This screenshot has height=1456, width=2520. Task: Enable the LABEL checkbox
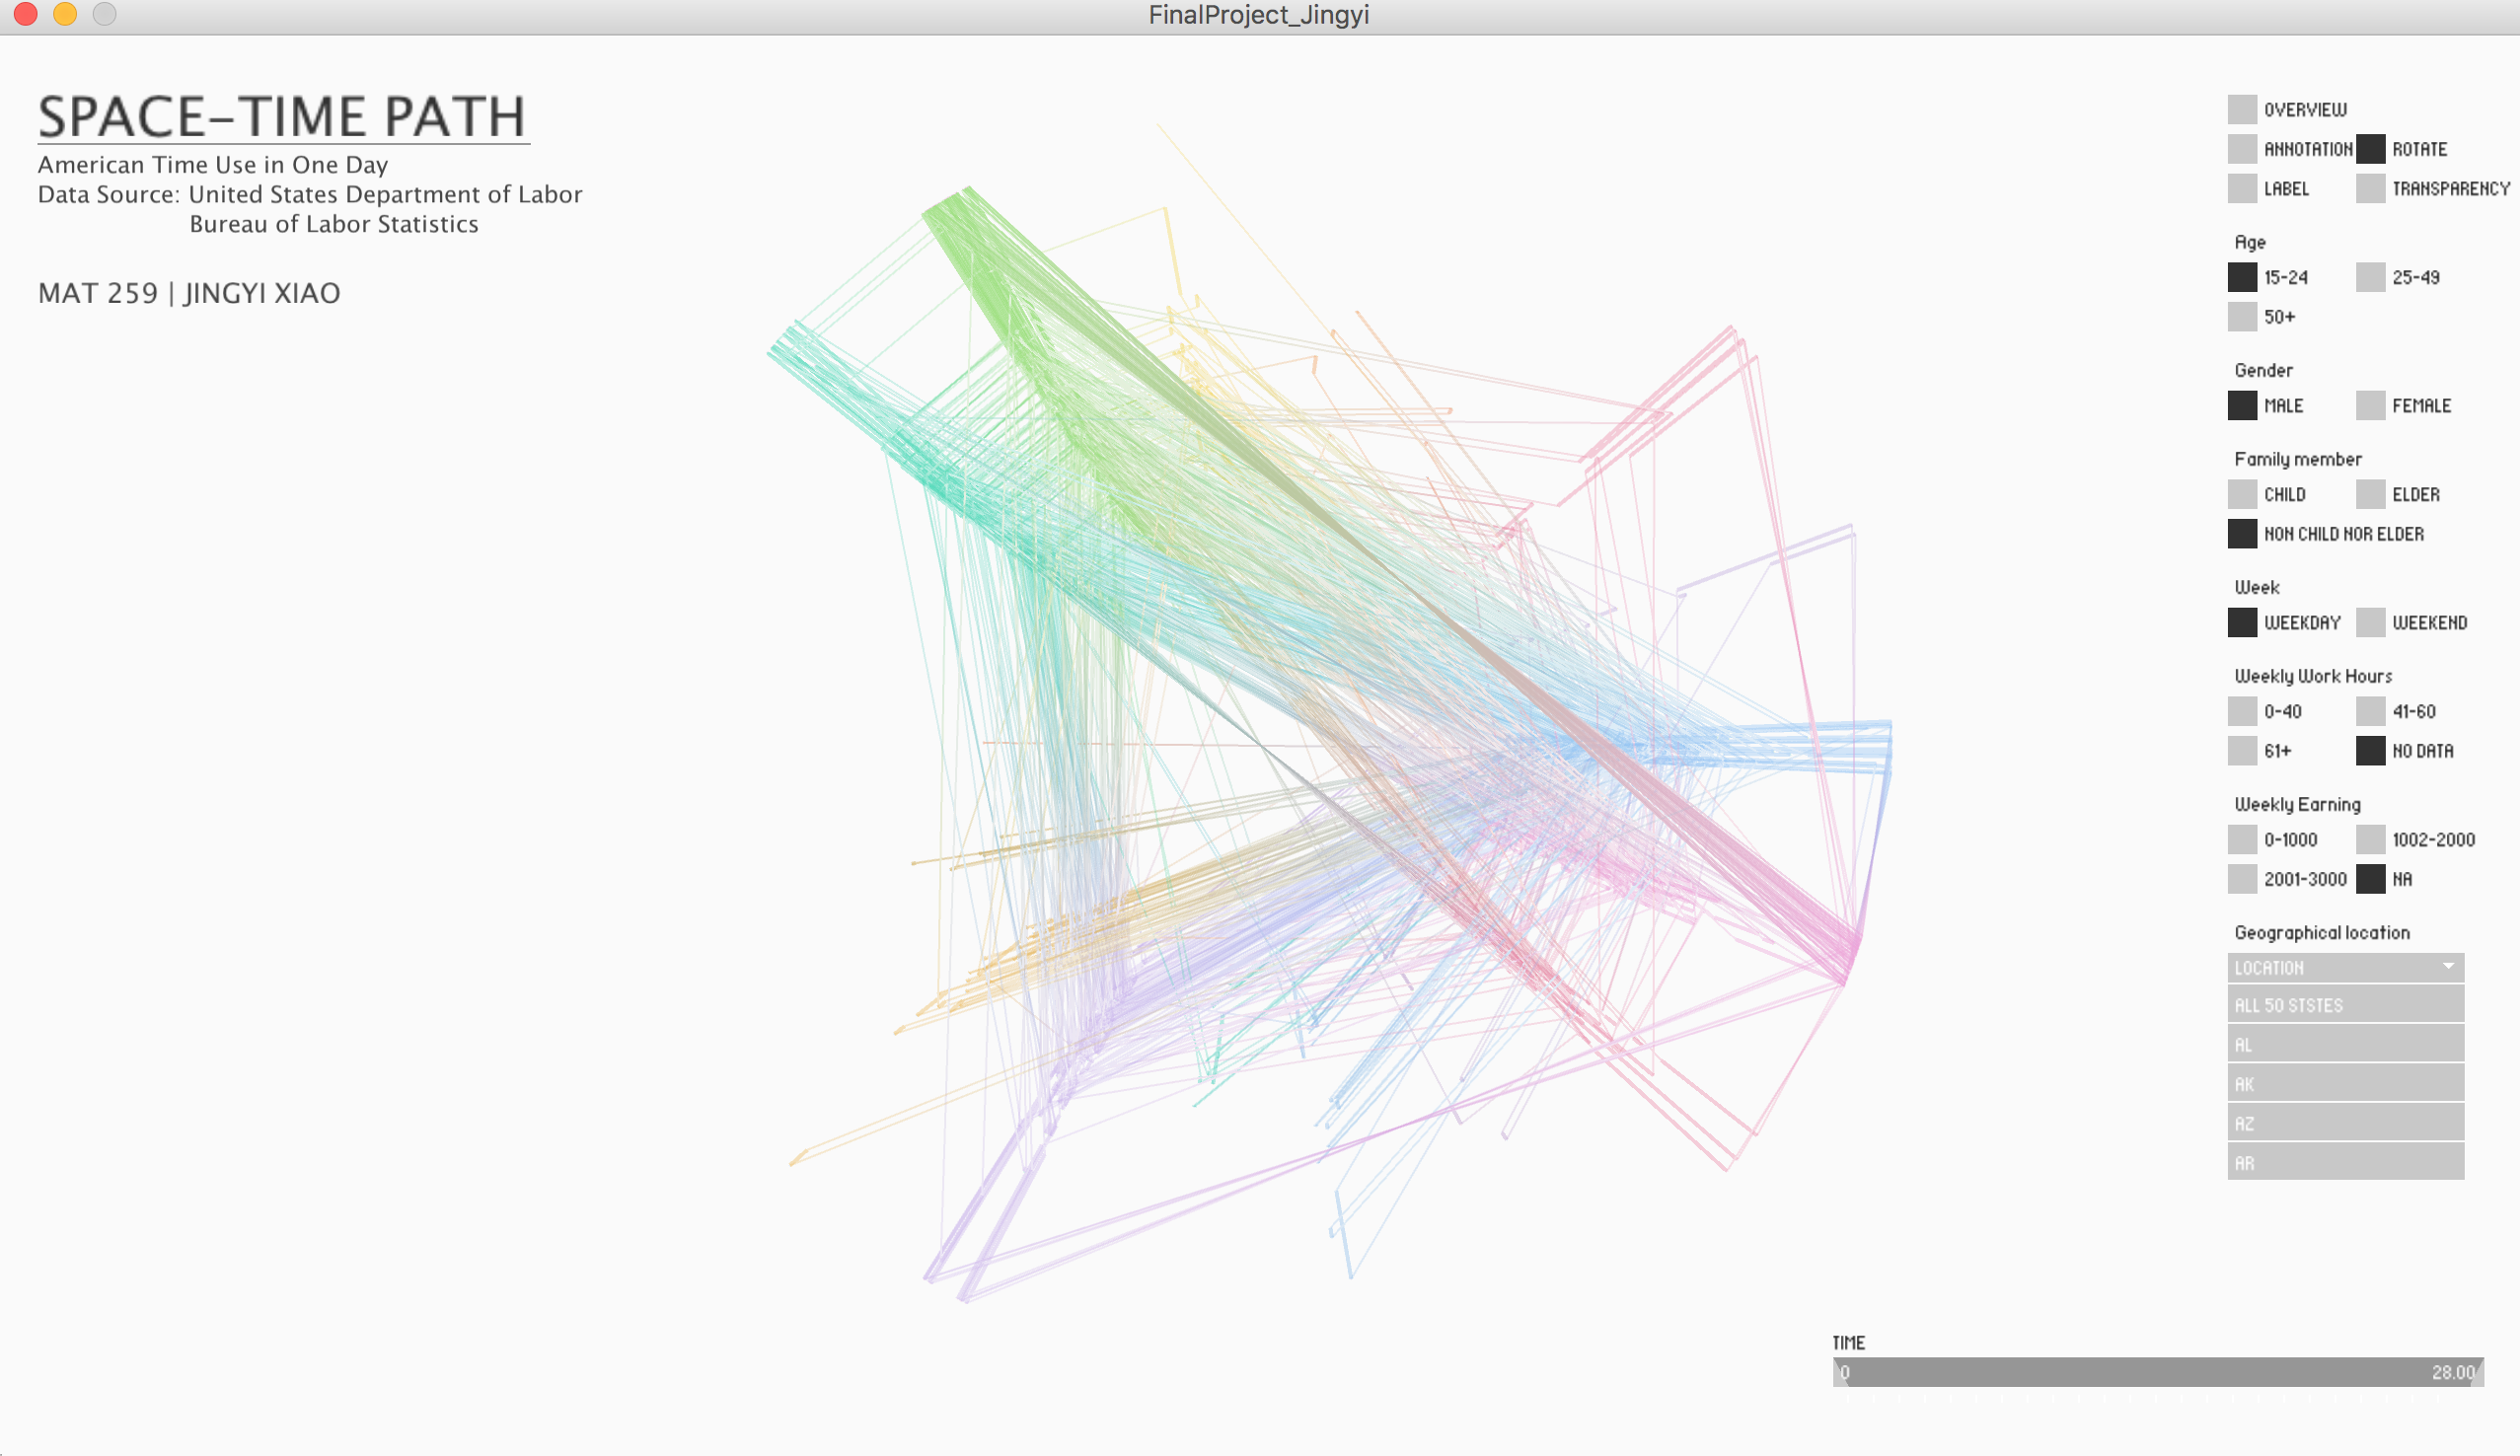pyautogui.click(x=2241, y=188)
